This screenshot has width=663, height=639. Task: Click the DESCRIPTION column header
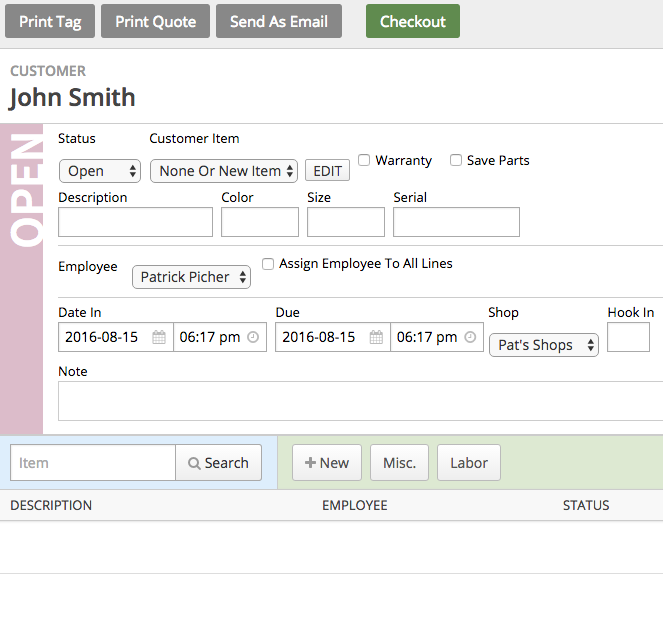(x=51, y=505)
